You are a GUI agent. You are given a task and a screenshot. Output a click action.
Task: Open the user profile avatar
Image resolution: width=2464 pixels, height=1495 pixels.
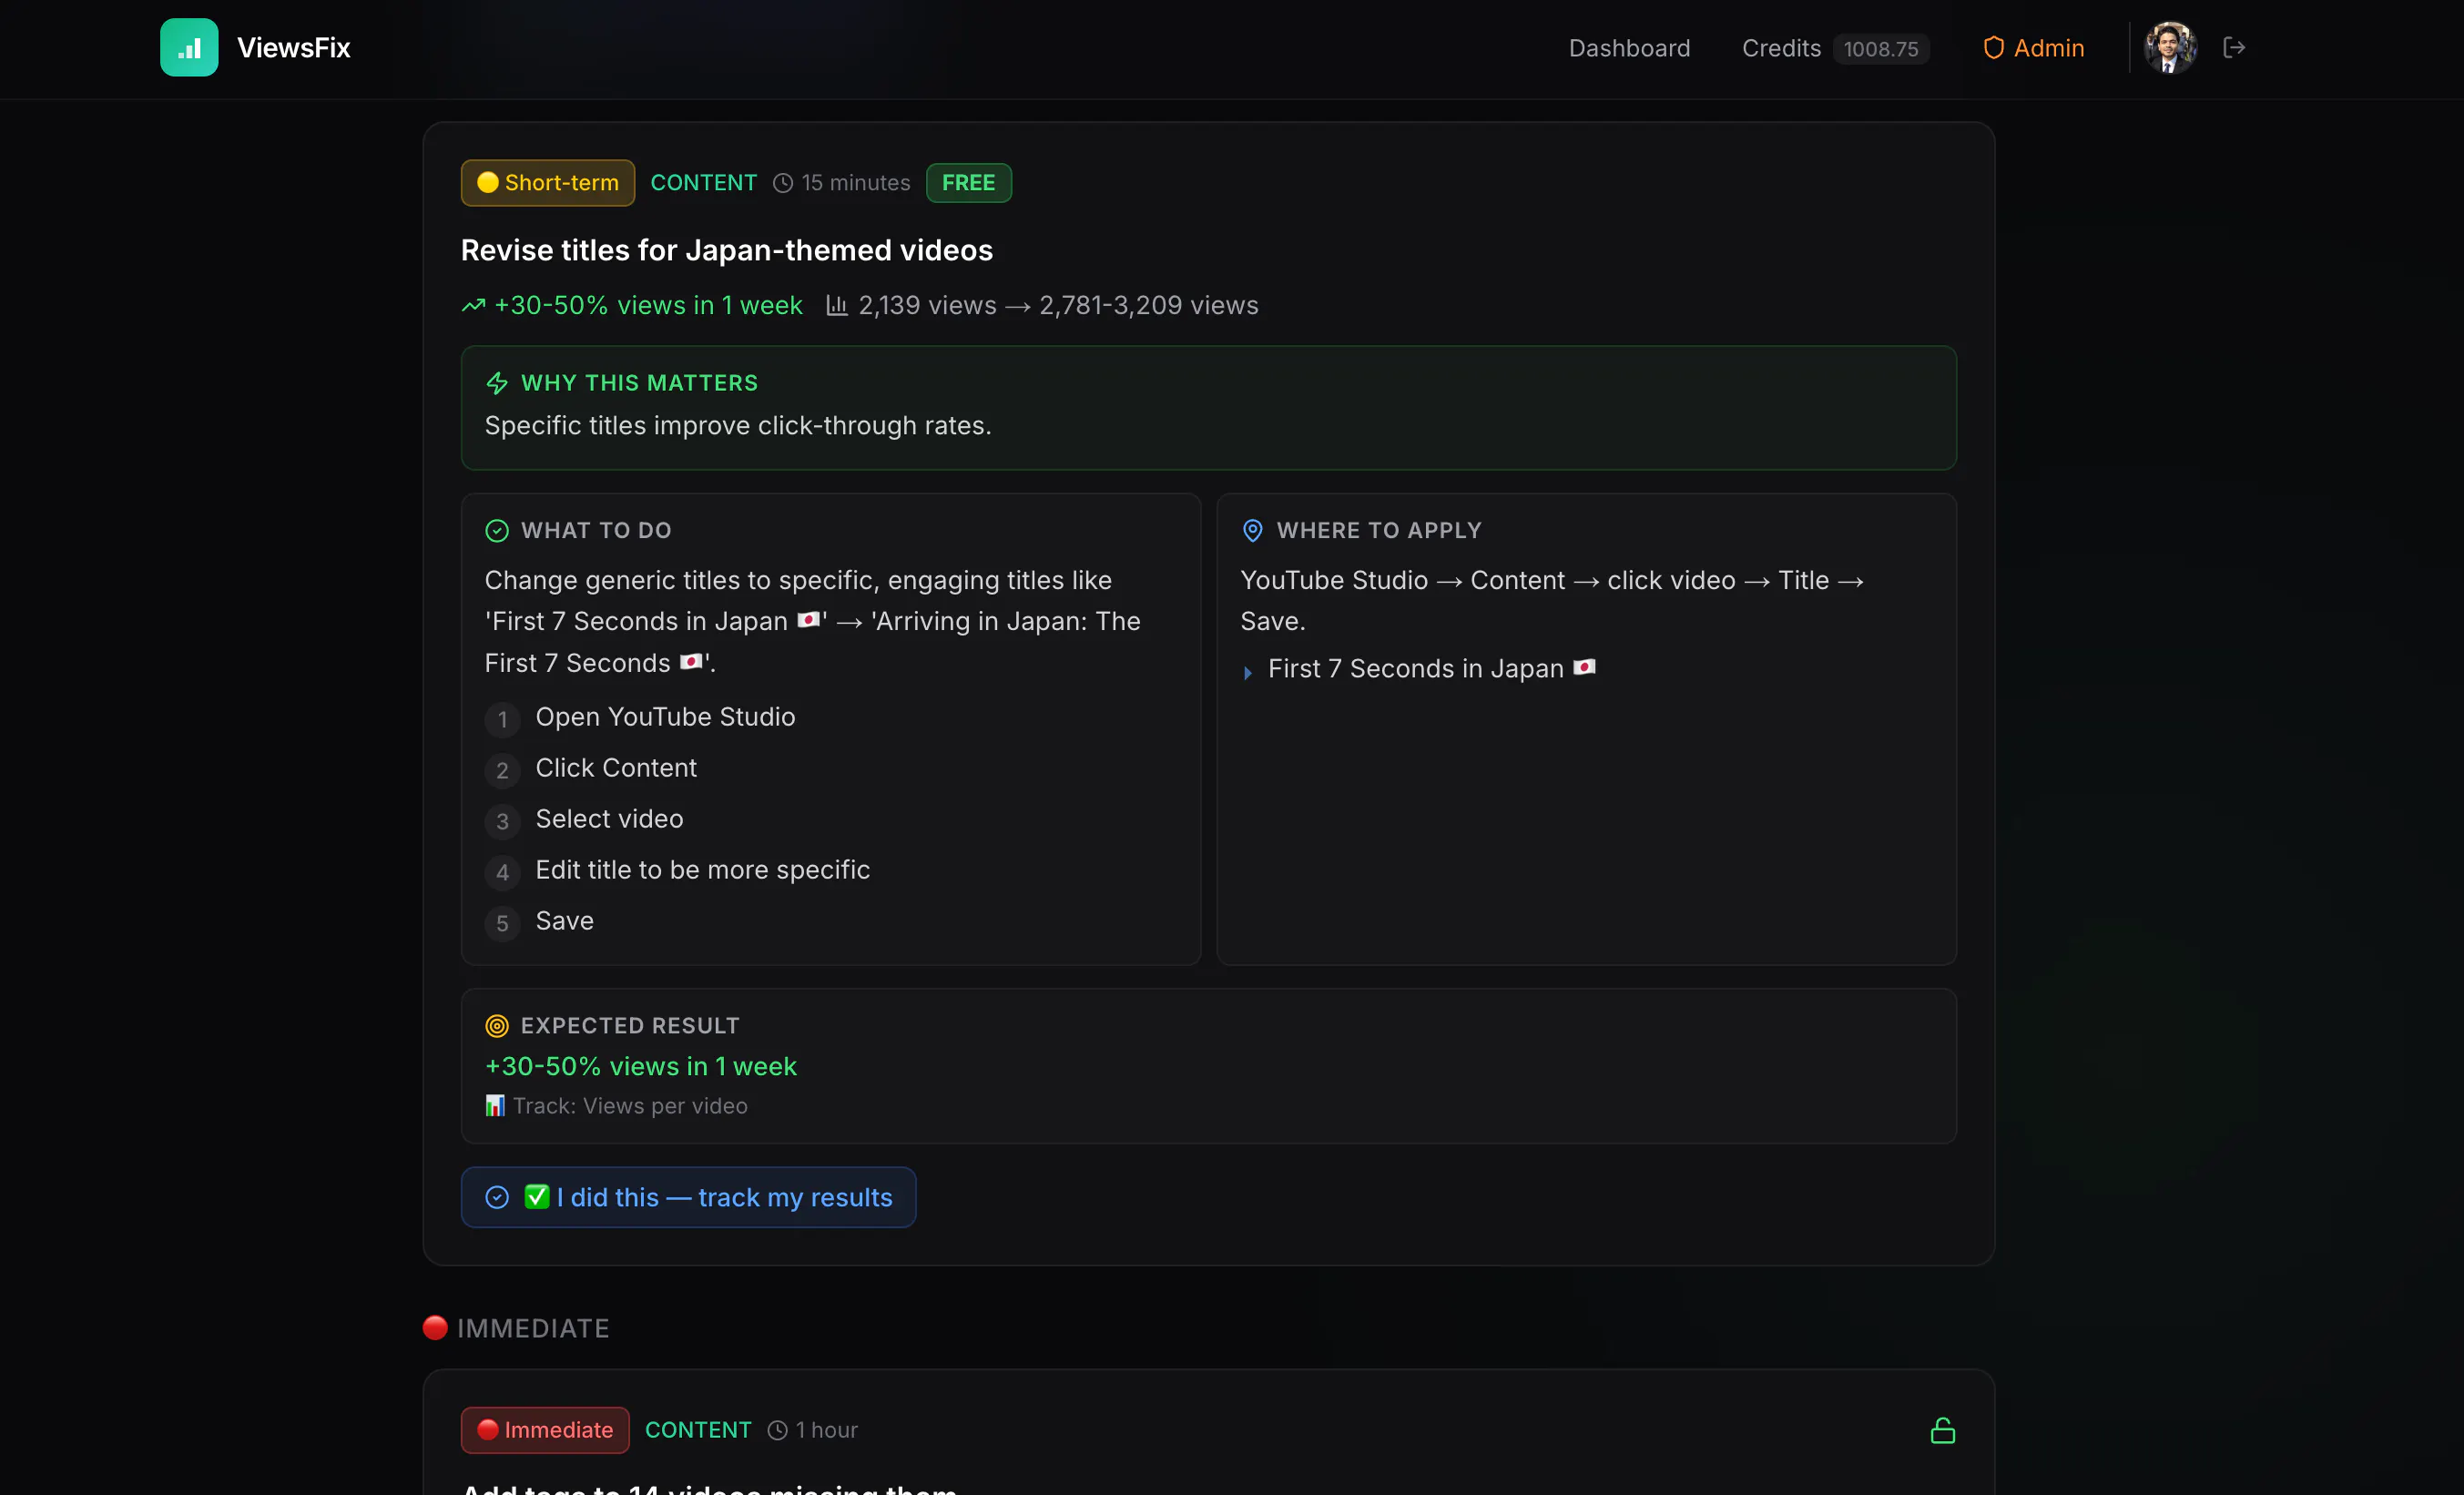pyautogui.click(x=2170, y=47)
